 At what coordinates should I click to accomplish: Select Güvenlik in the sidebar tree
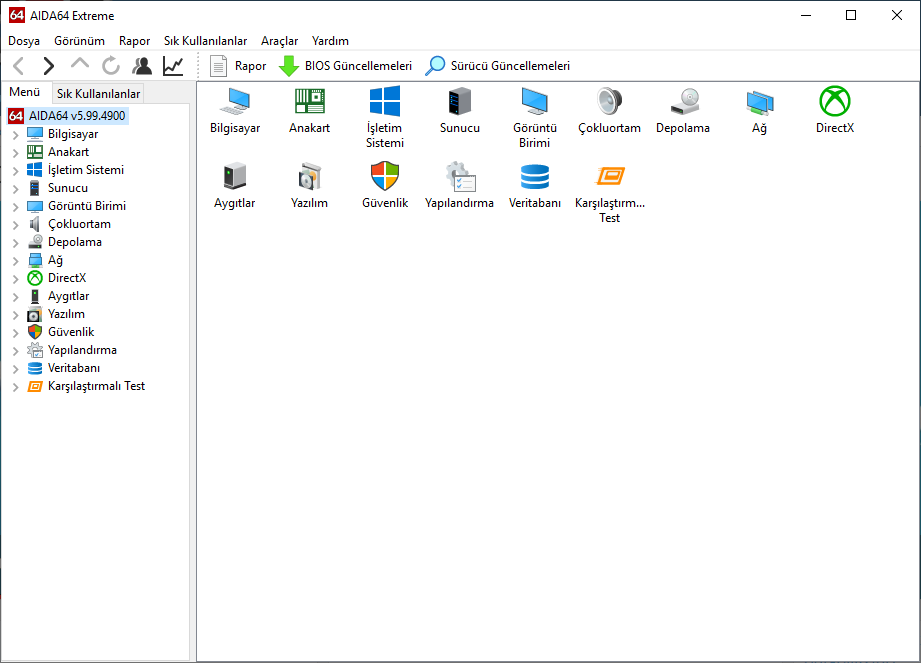pos(71,332)
